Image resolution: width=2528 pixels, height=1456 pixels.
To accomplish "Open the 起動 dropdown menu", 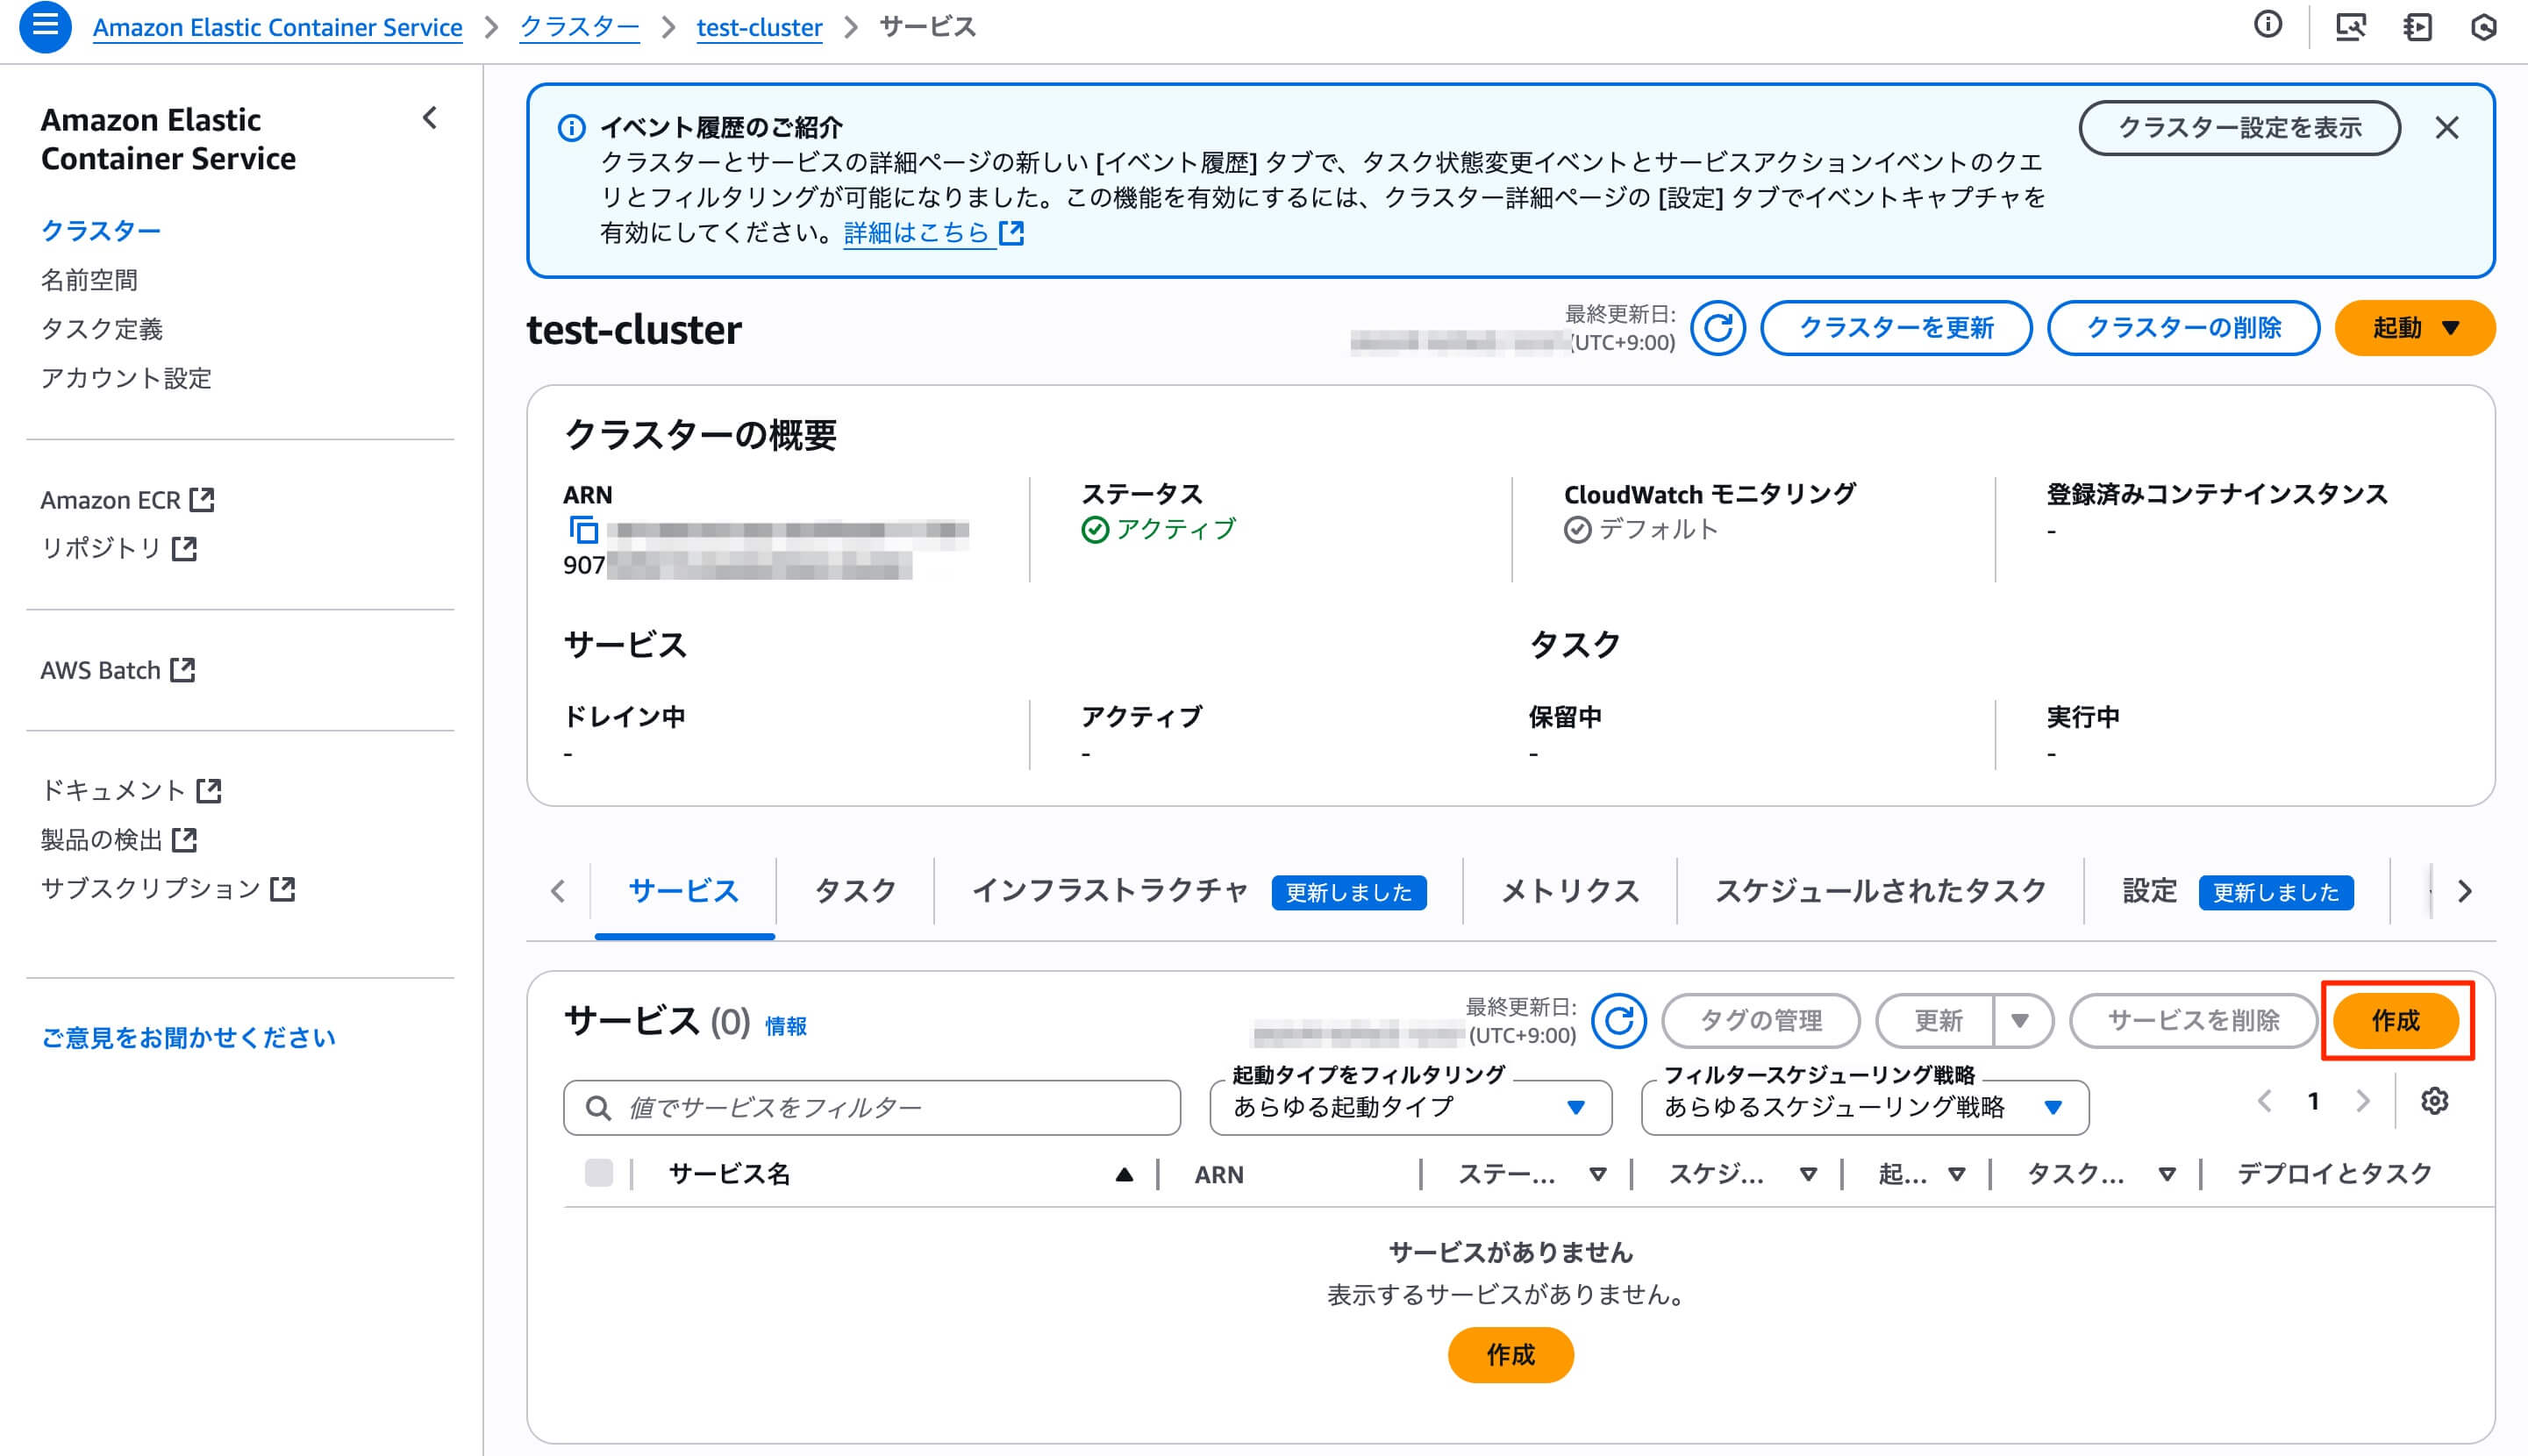I will pos(2413,328).
